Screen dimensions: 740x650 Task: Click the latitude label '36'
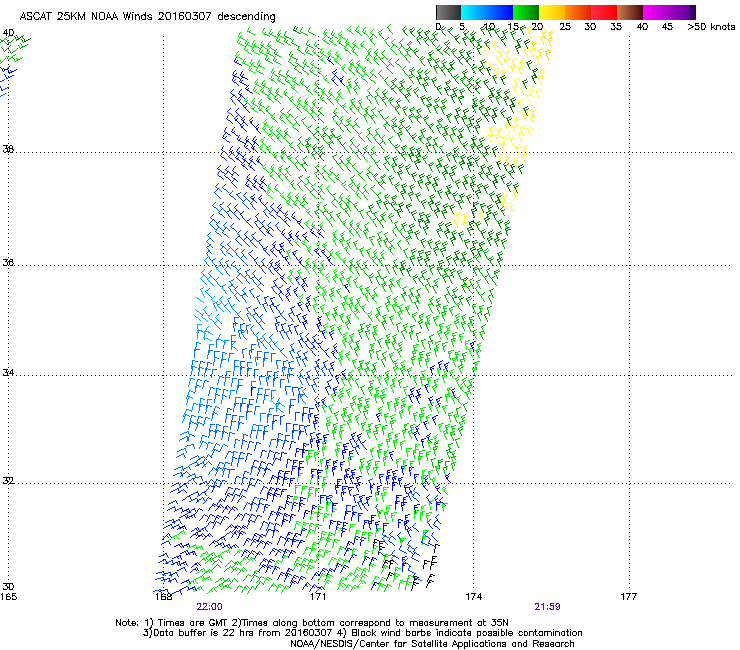coord(8,262)
